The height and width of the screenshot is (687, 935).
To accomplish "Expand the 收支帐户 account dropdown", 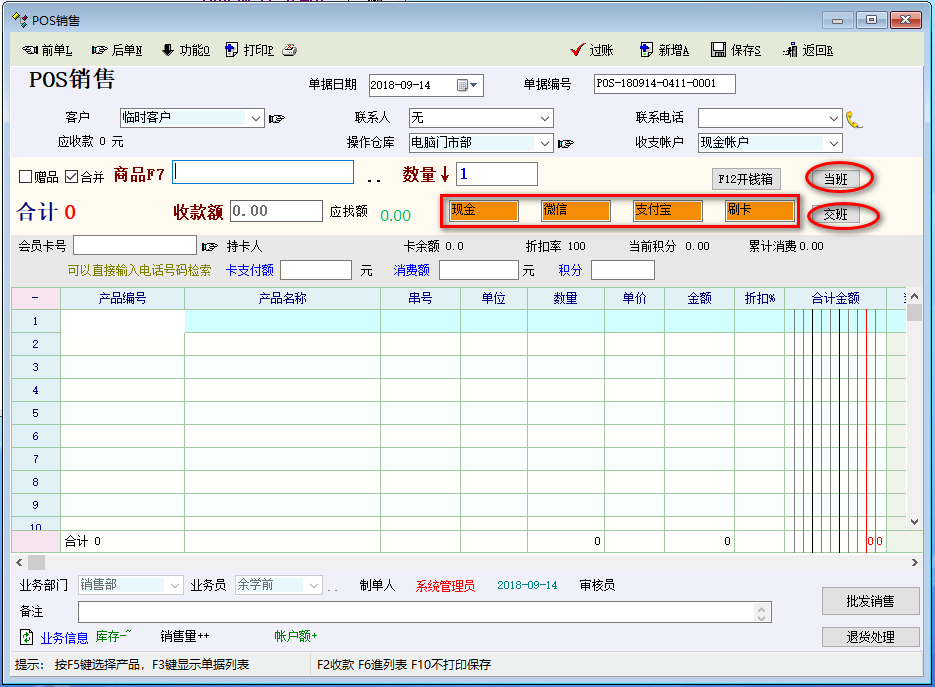I will [834, 143].
